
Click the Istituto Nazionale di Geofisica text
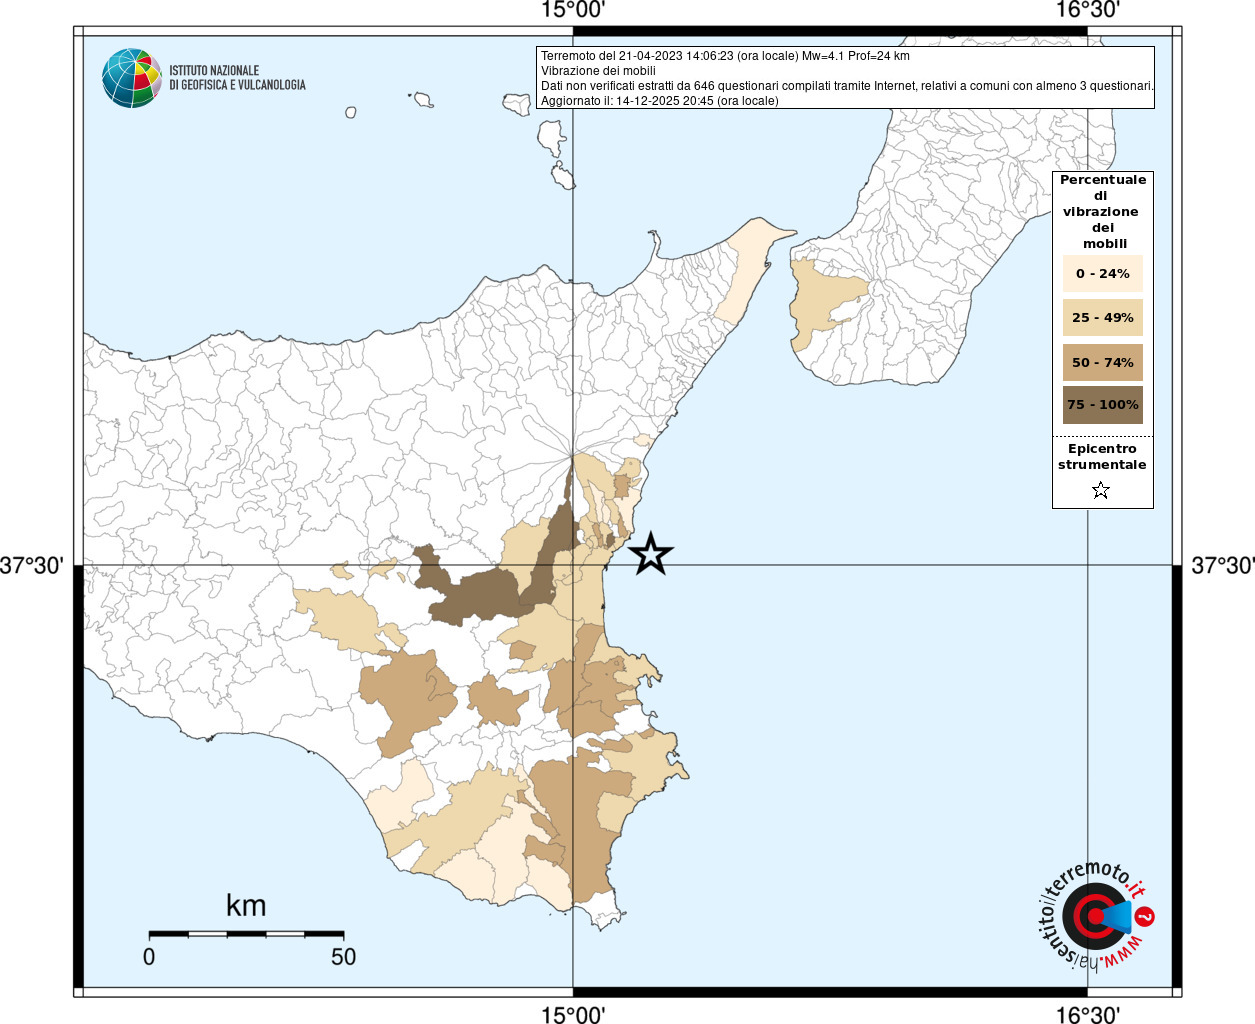pos(237,78)
